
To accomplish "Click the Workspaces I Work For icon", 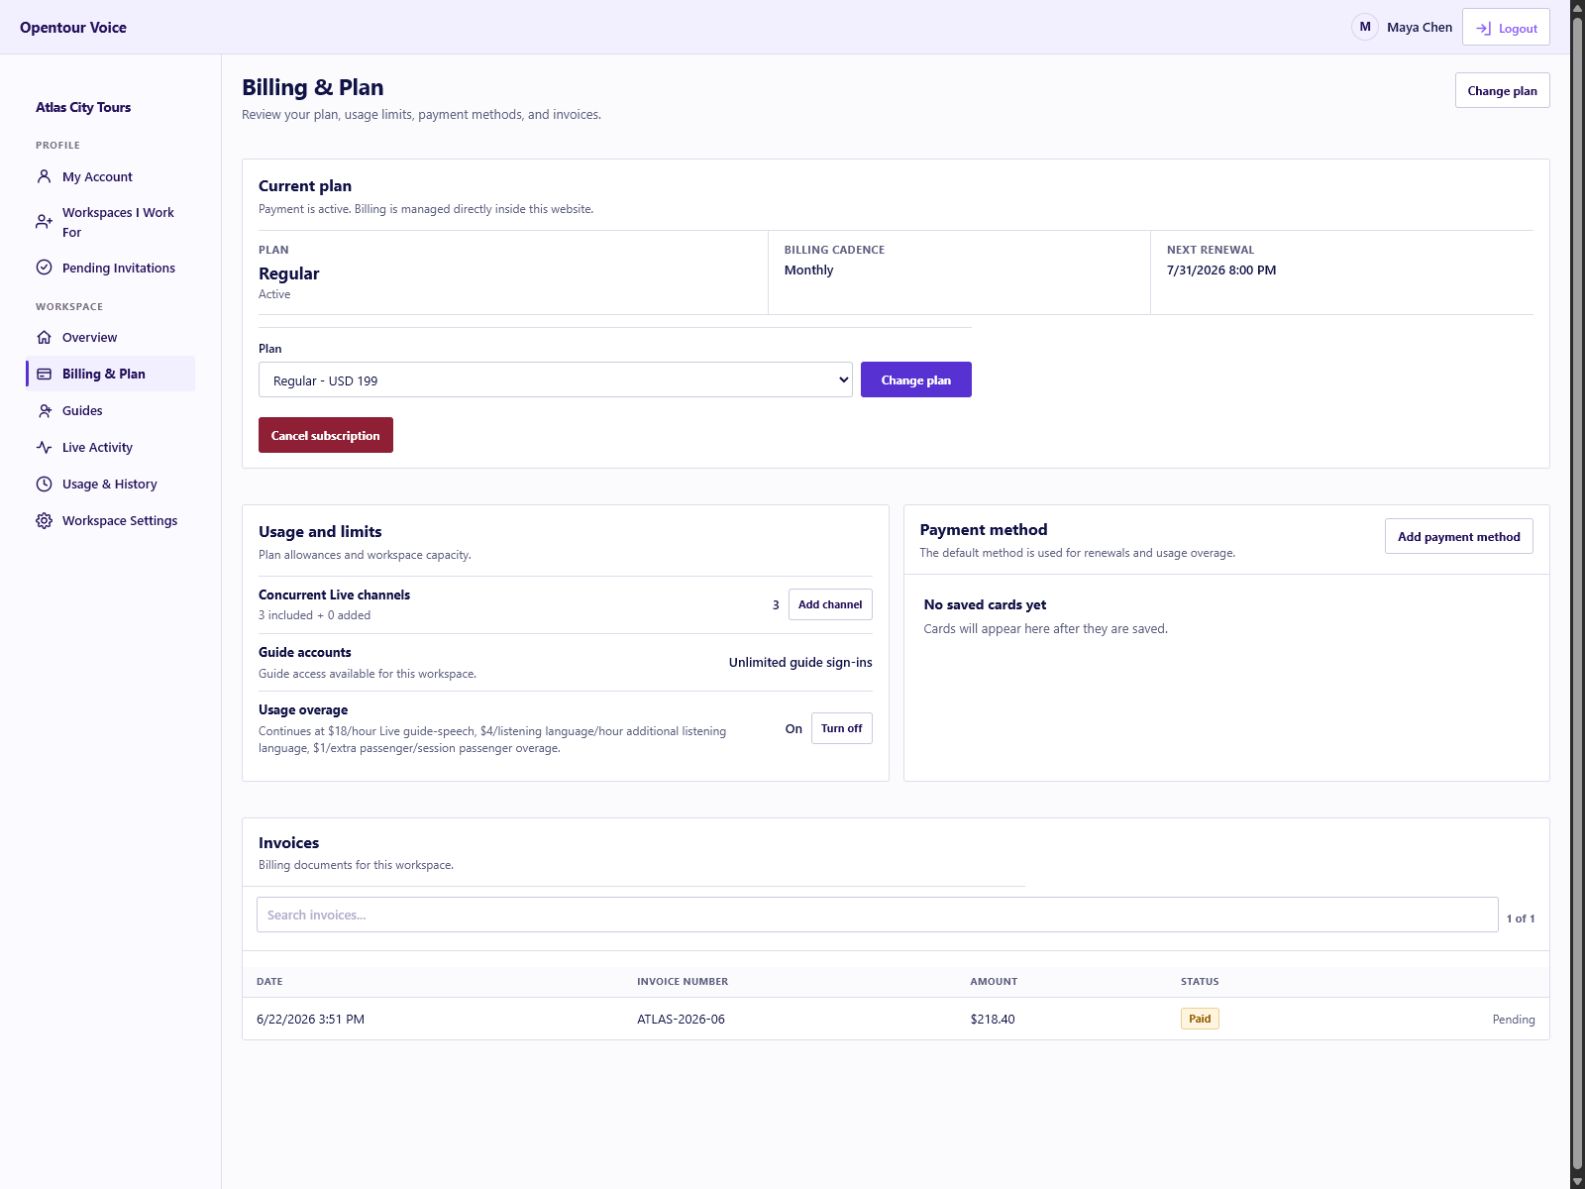I will 44,222.
